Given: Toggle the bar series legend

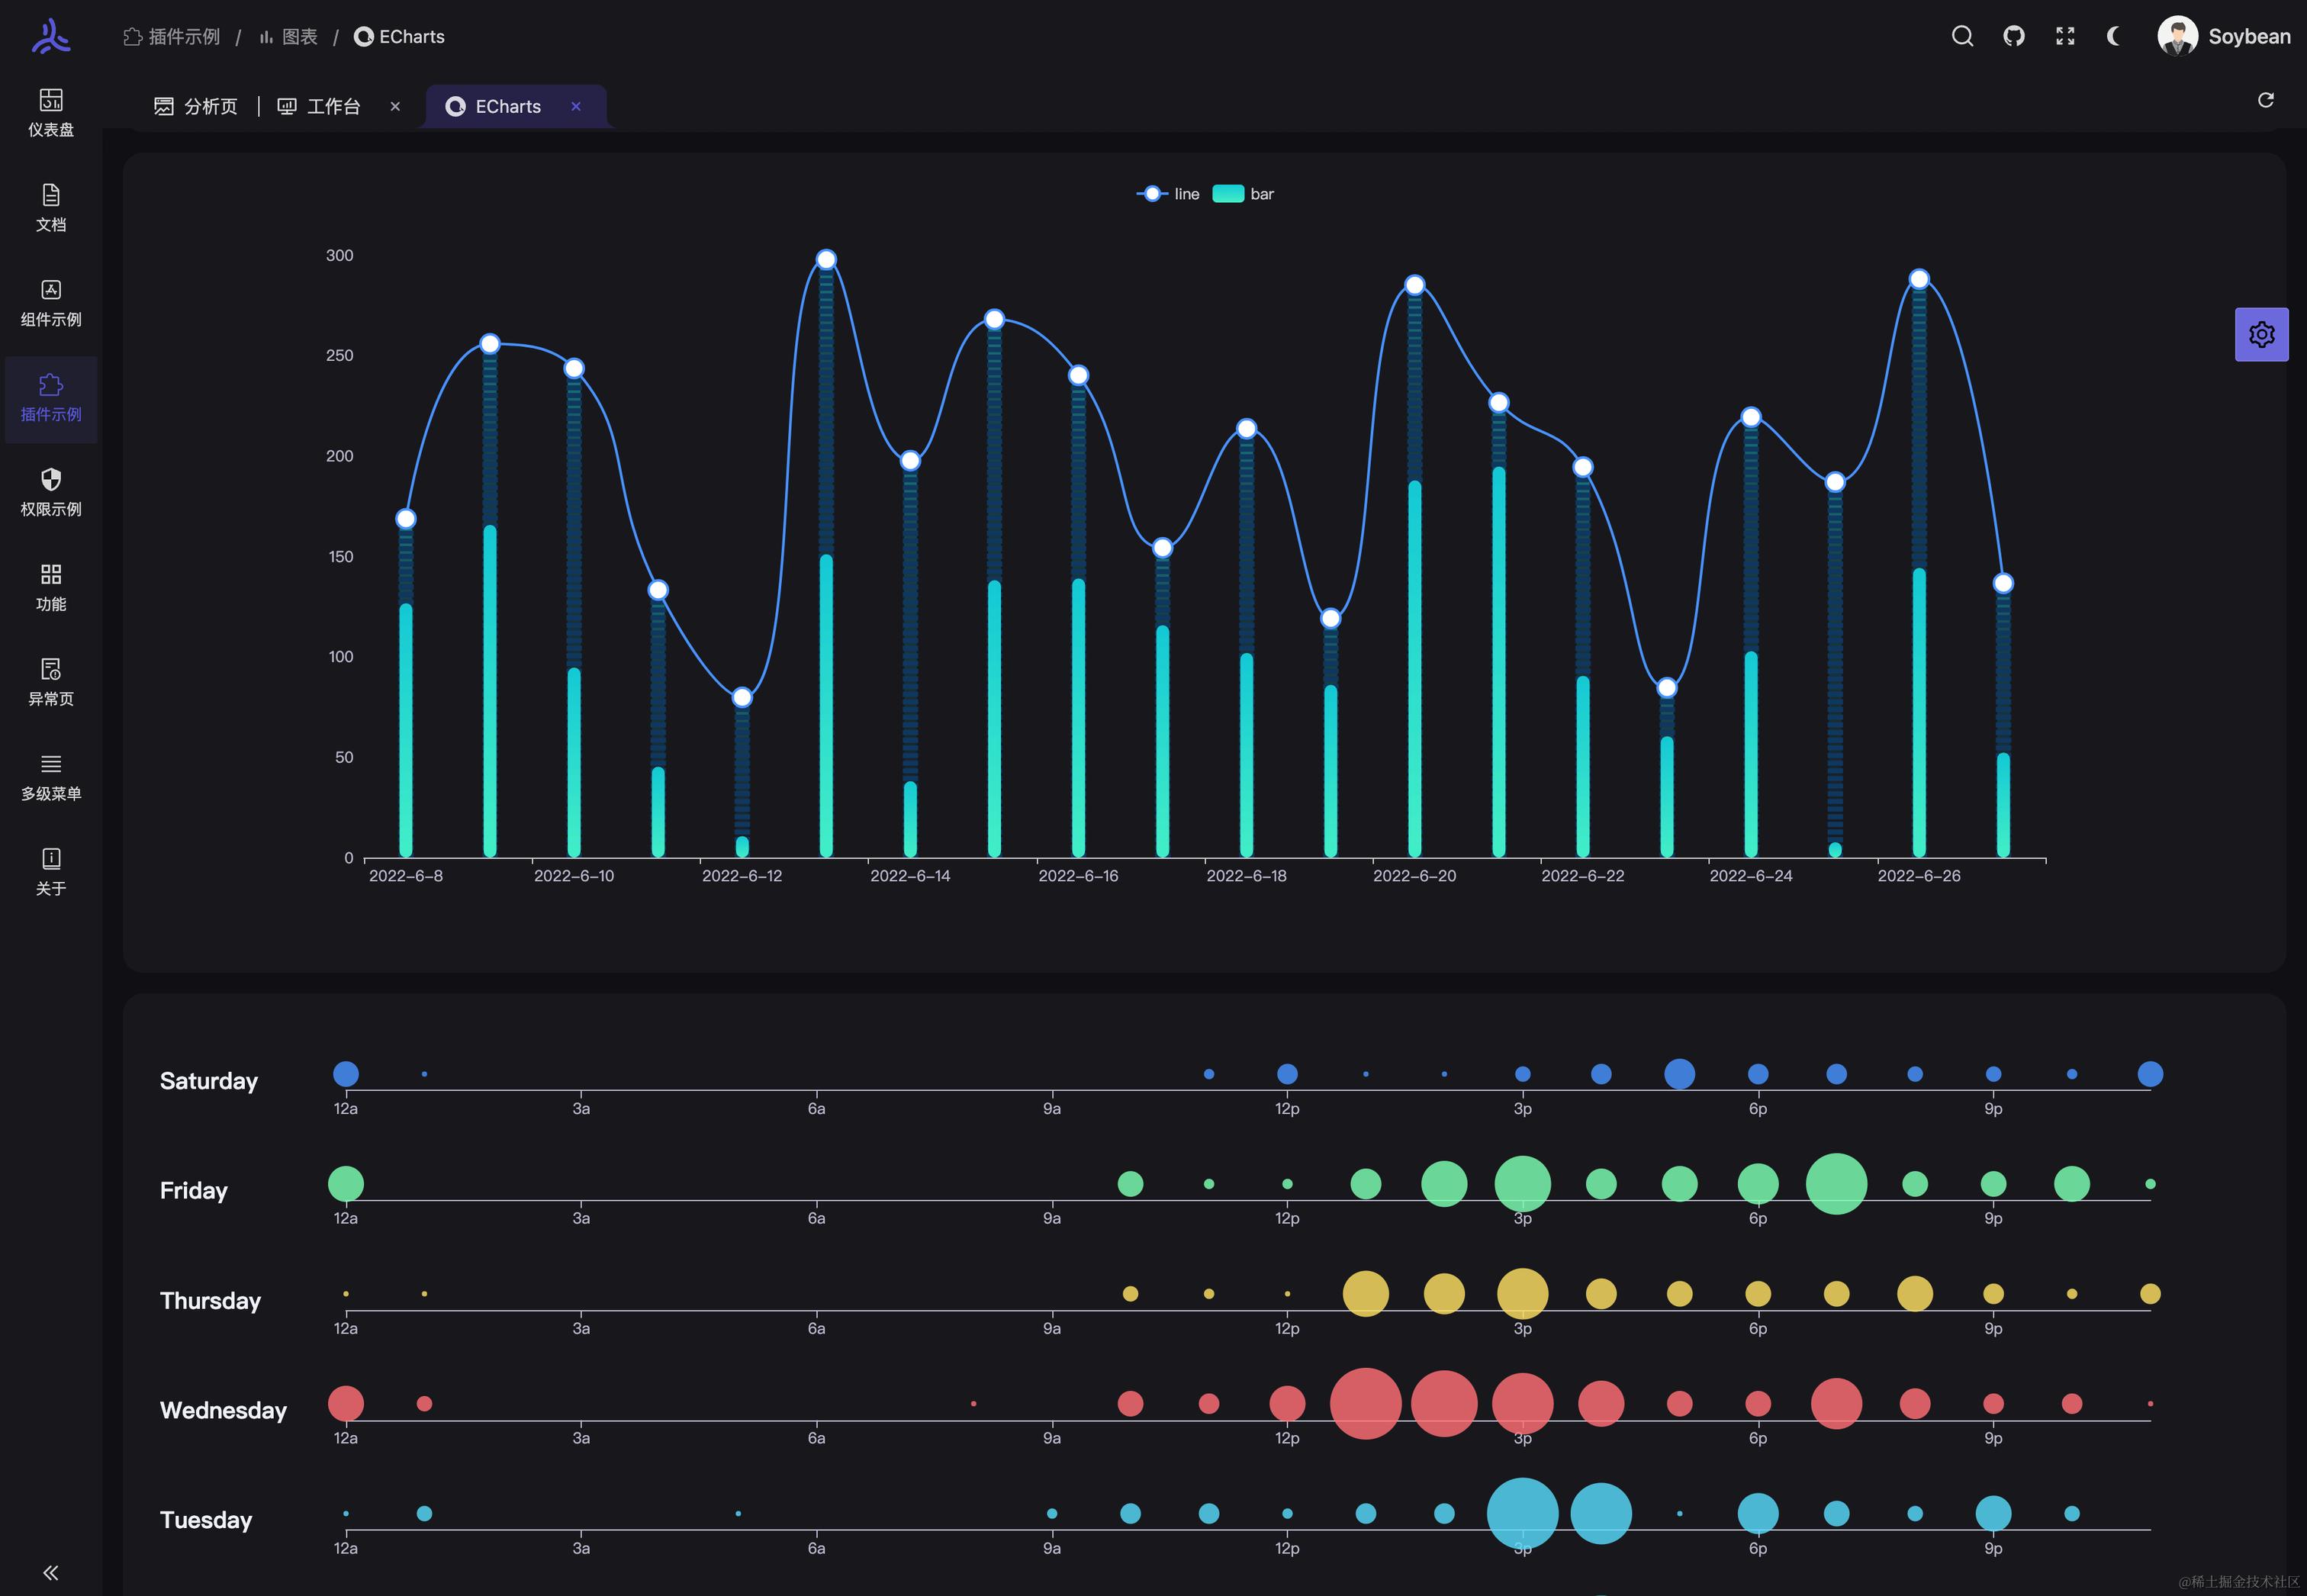Looking at the screenshot, I should (1243, 194).
